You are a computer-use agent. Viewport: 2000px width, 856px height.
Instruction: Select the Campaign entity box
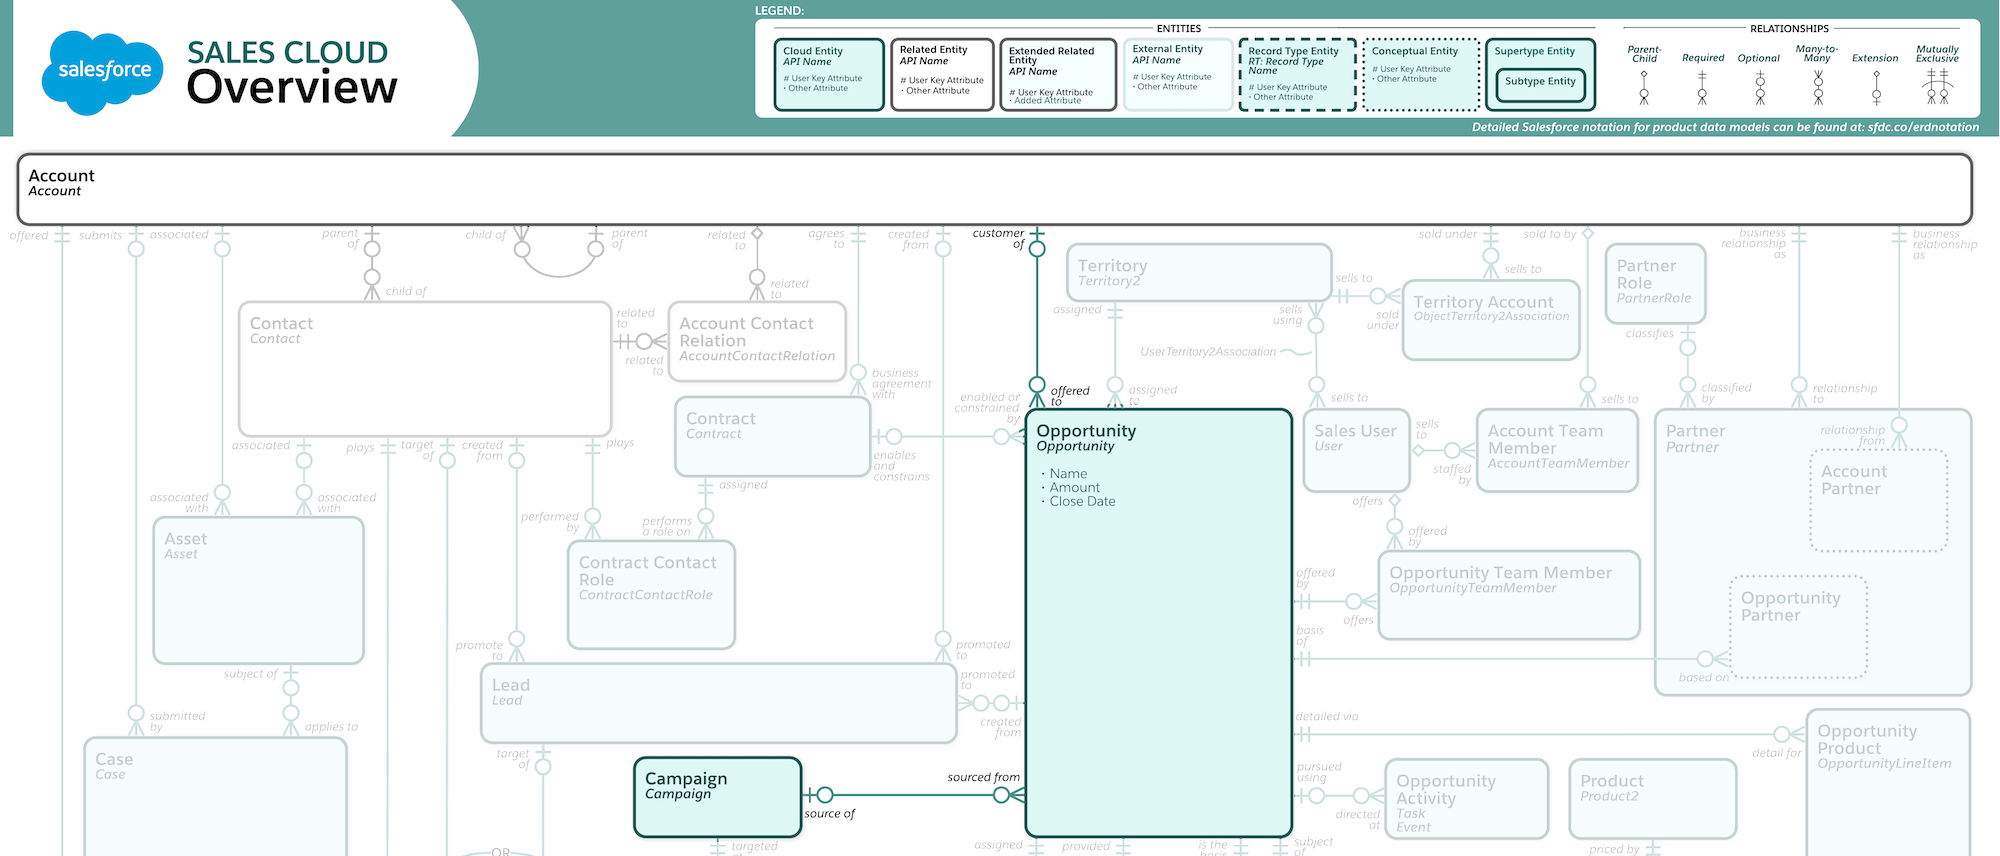pyautogui.click(x=718, y=796)
